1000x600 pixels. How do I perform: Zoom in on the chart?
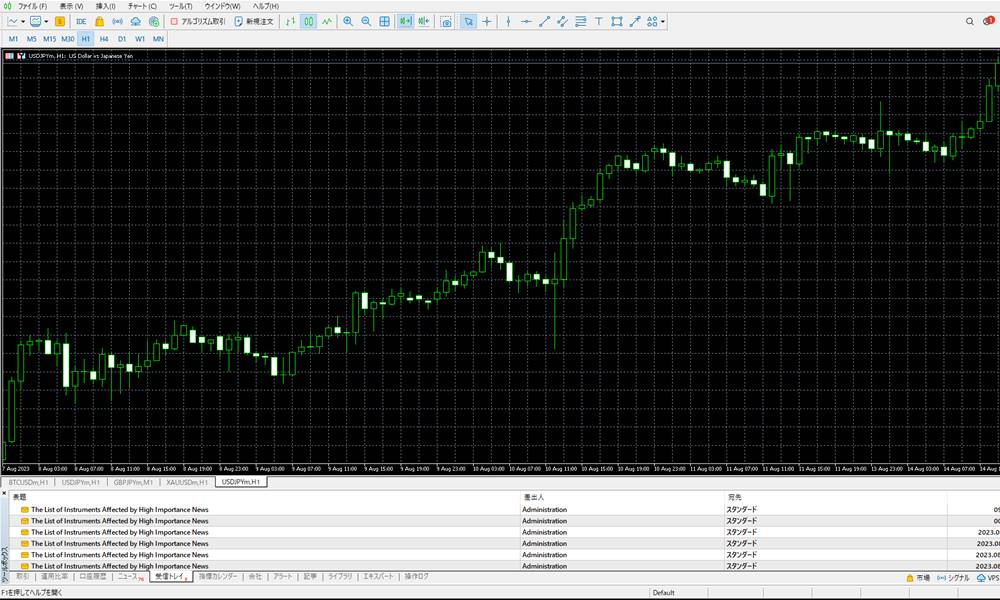(348, 21)
